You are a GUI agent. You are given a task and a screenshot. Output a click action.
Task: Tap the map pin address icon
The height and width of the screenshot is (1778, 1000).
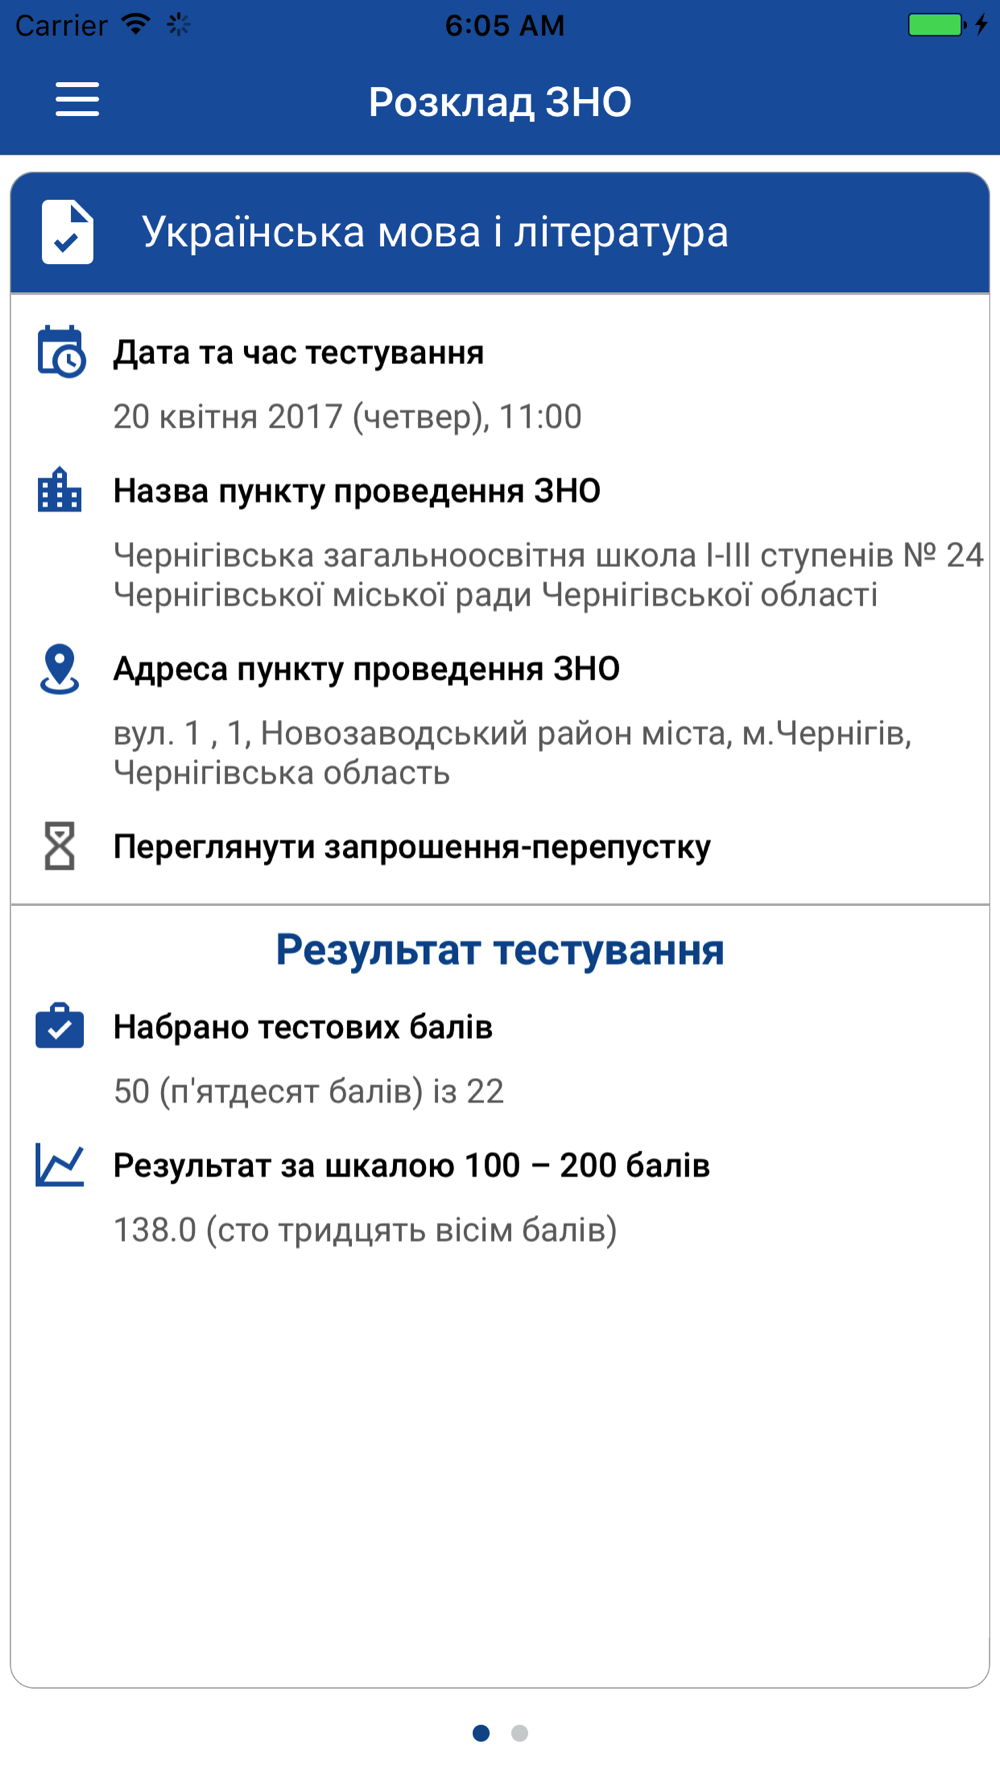59,669
